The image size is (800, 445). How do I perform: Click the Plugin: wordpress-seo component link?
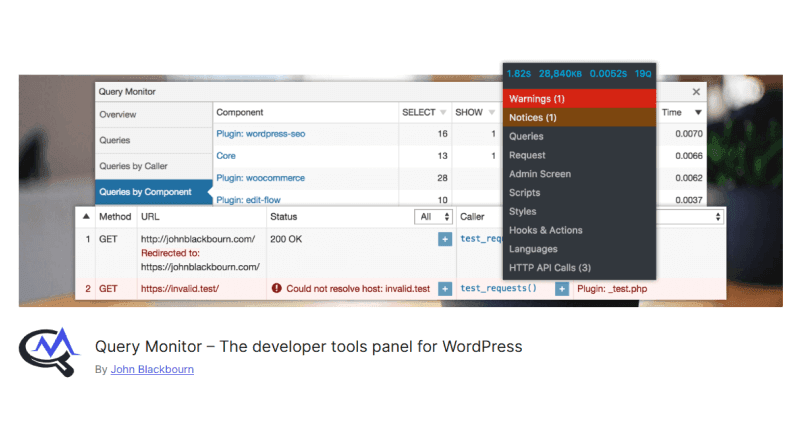tap(262, 133)
